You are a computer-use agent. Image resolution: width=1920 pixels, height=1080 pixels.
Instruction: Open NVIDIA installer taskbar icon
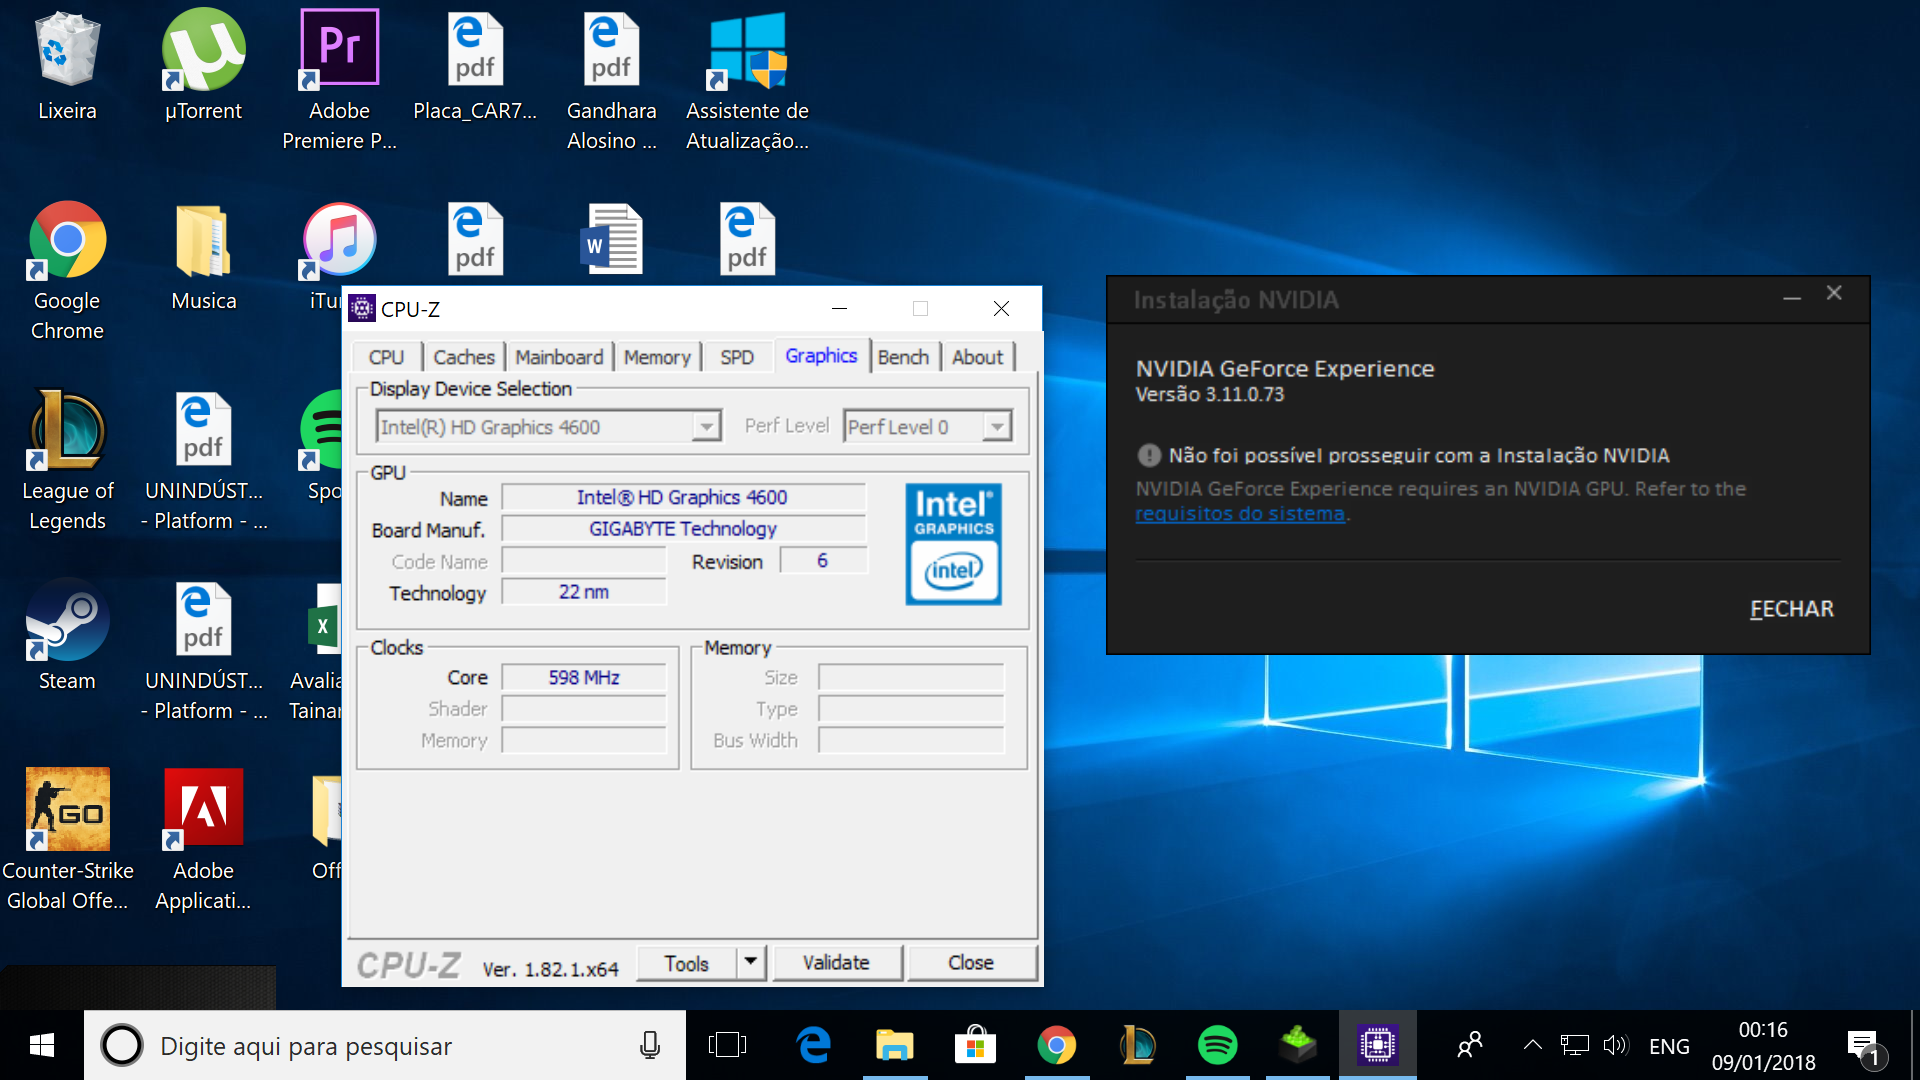pos(1298,1046)
